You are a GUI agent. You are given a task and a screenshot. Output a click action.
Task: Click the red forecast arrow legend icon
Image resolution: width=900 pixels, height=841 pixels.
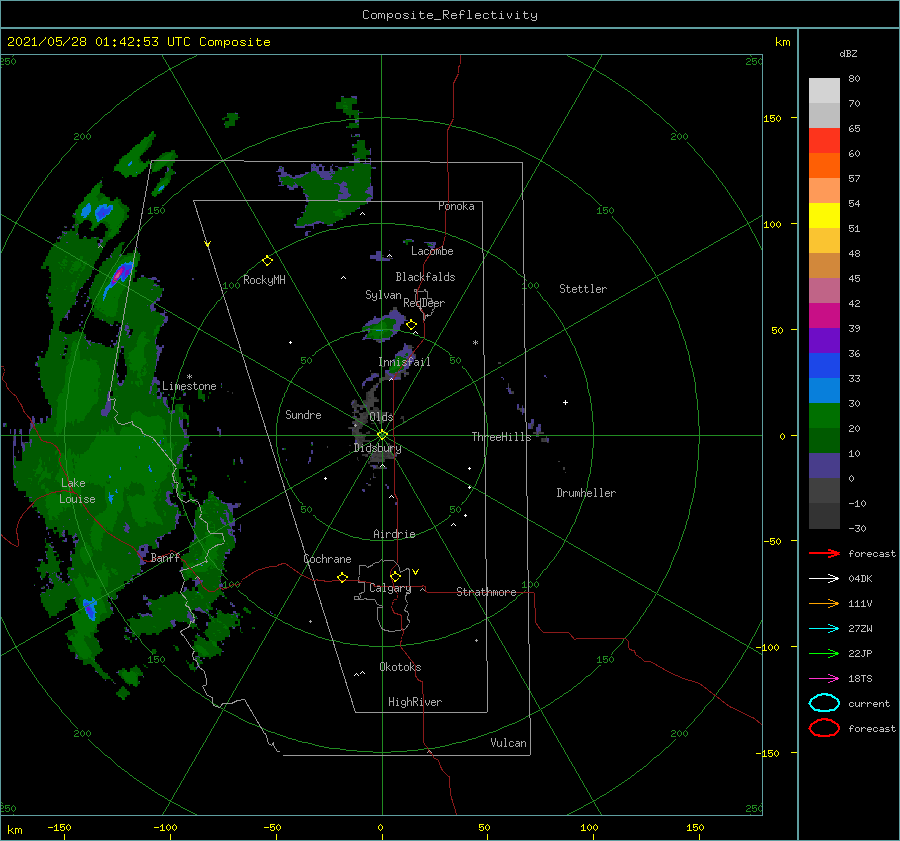point(824,553)
